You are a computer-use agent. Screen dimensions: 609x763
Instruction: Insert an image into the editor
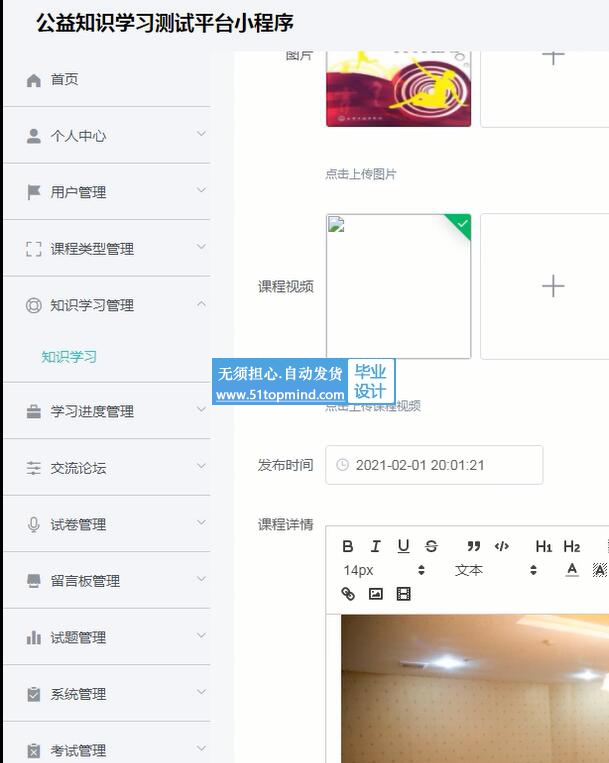click(x=376, y=594)
